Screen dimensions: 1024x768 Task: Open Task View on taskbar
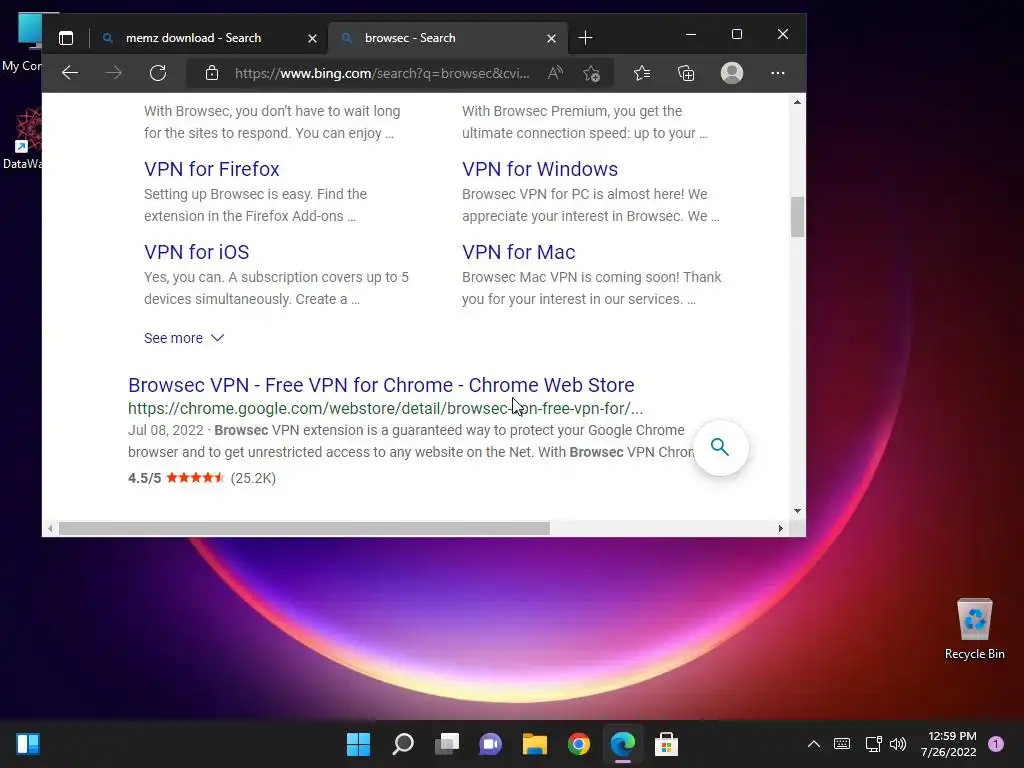coord(447,744)
